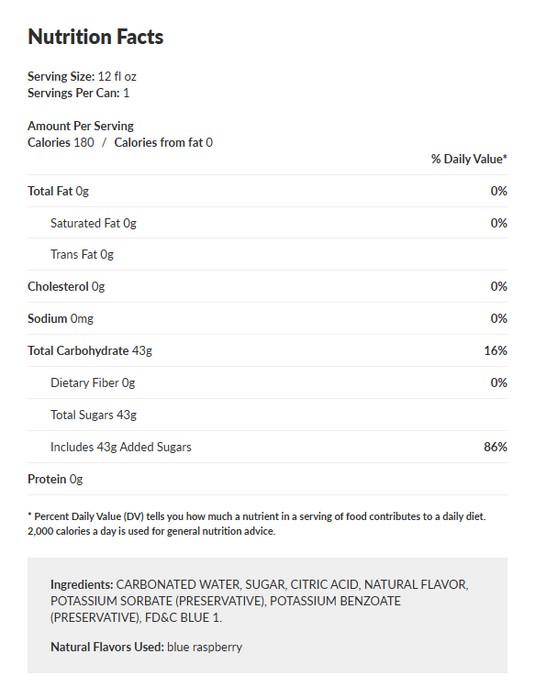The image size is (535, 698).
Task: Click the Amount Per Serving label
Action: (x=81, y=126)
